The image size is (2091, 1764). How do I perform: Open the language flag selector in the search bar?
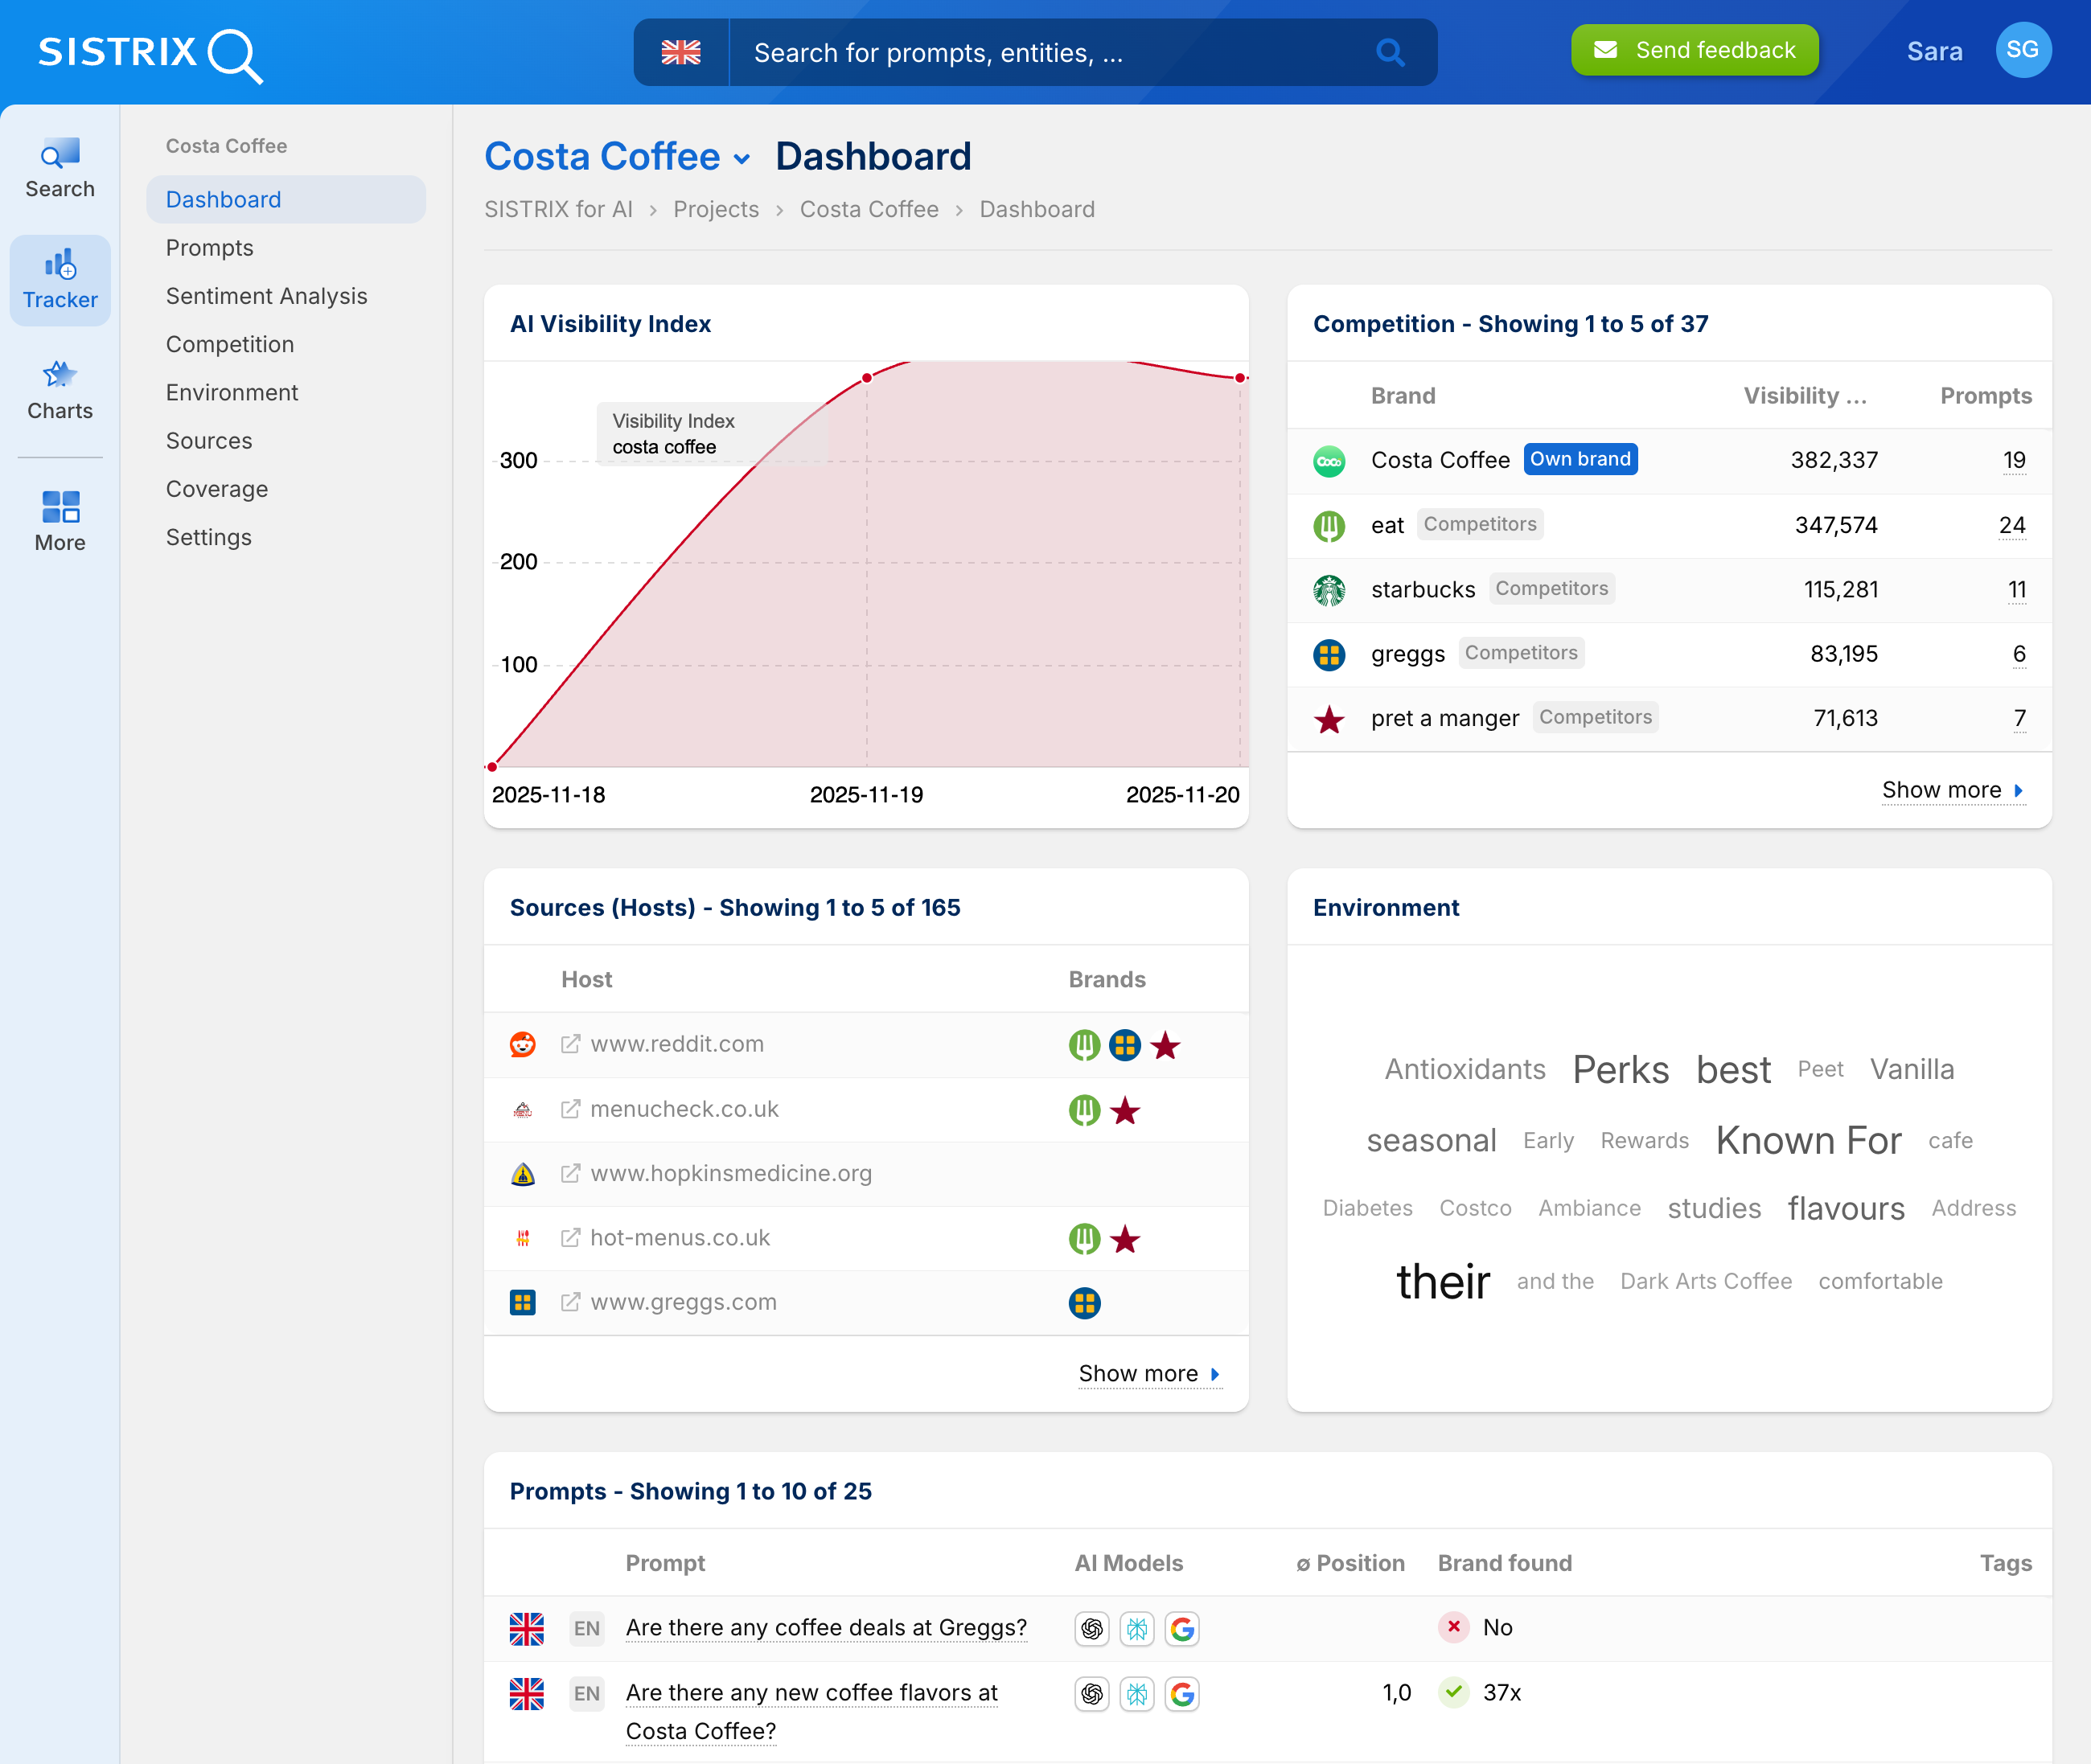coord(682,52)
